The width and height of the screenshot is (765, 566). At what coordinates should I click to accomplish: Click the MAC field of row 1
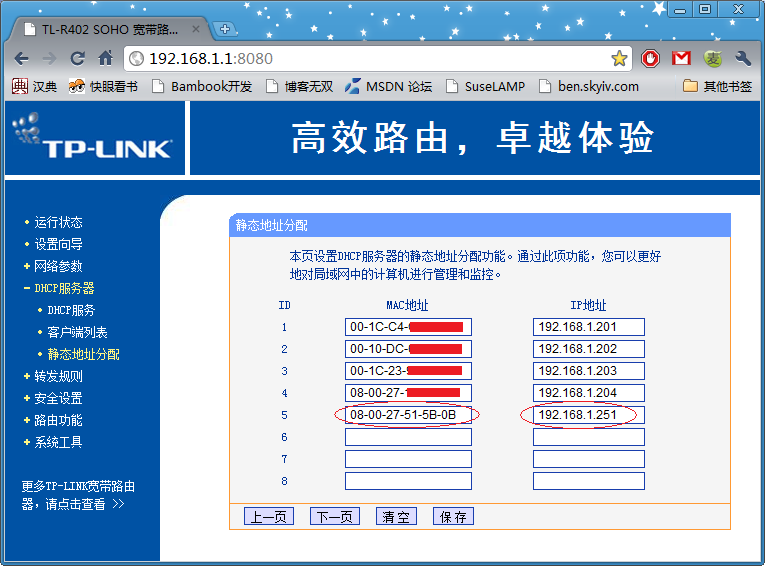408,327
